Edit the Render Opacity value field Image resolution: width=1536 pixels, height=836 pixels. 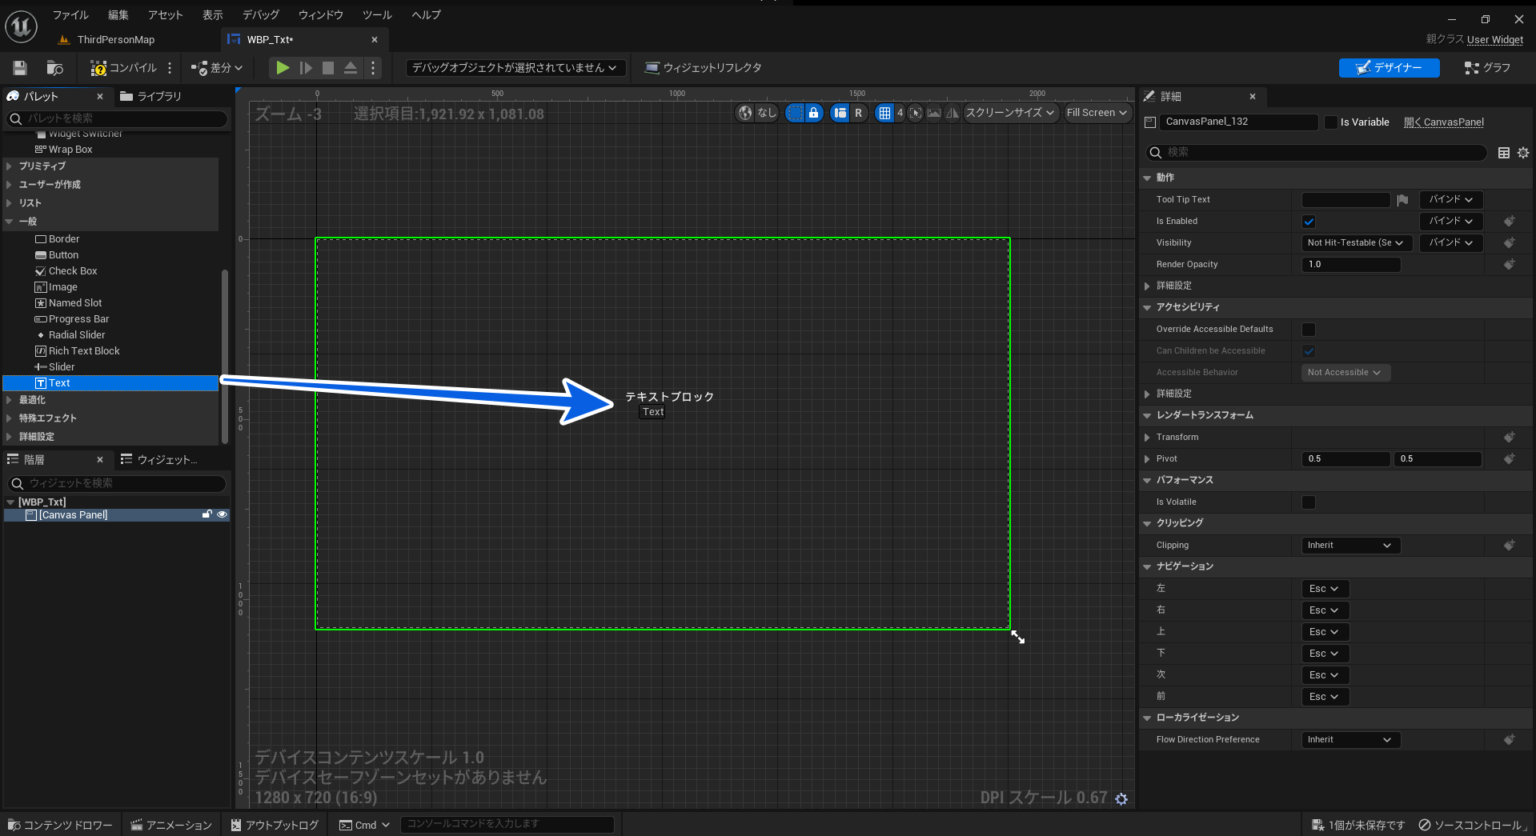[x=1352, y=263]
